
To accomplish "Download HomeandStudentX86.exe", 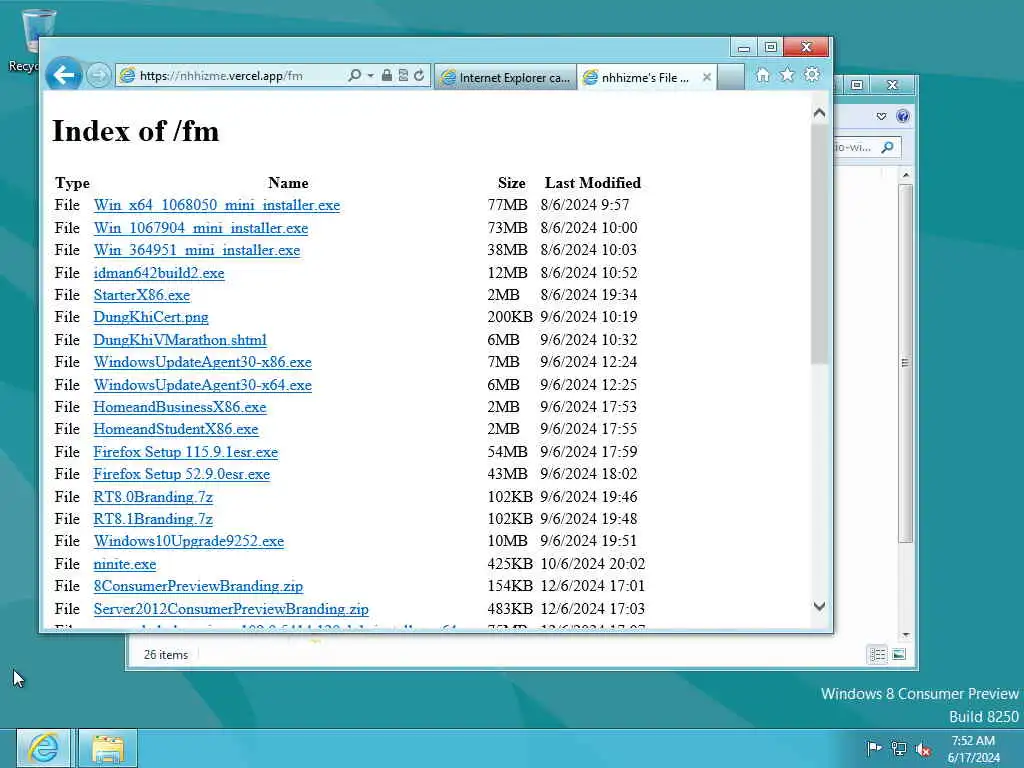I will tap(176, 430).
